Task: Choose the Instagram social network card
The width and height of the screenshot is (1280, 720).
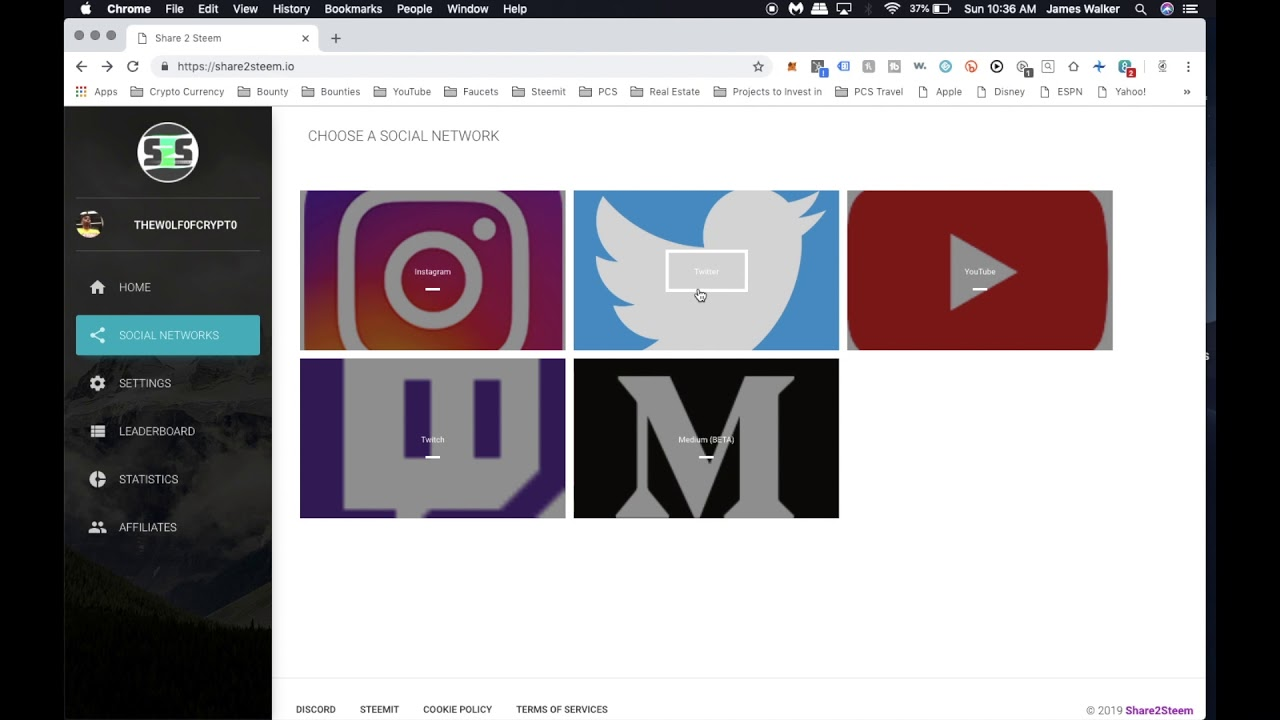Action: 432,270
